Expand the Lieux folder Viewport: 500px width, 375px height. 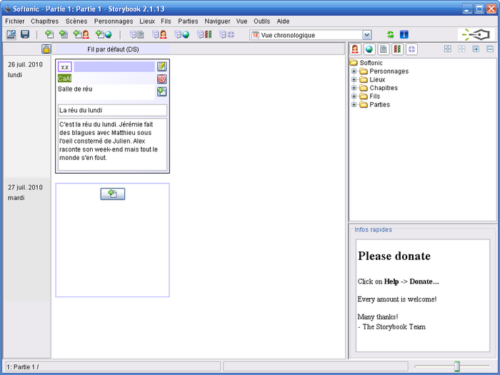(x=354, y=79)
